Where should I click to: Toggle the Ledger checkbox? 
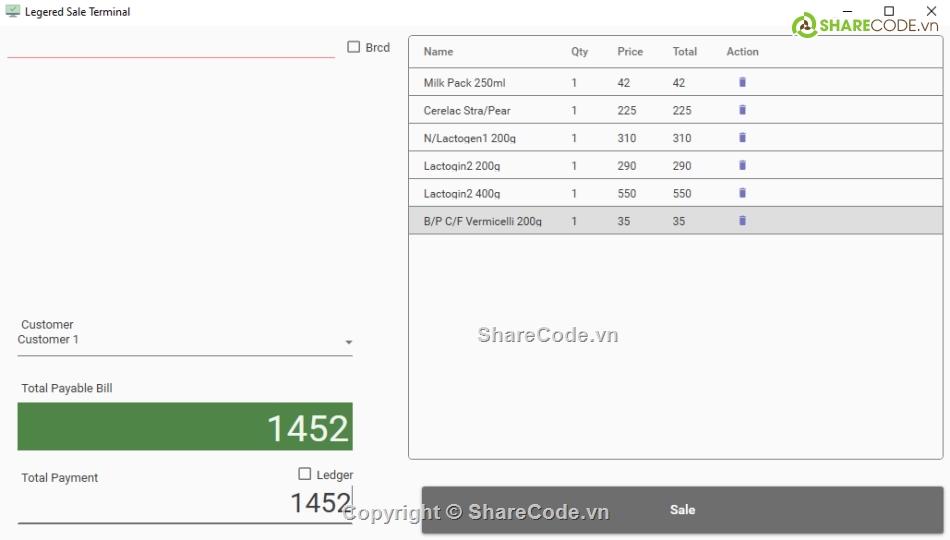coord(305,474)
